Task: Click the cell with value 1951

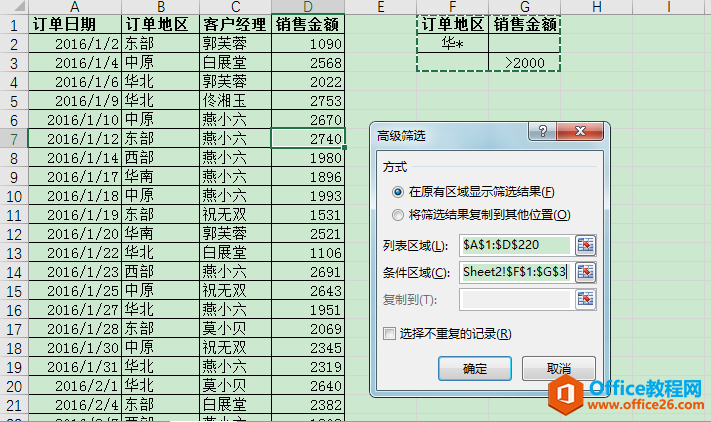Action: click(x=308, y=310)
